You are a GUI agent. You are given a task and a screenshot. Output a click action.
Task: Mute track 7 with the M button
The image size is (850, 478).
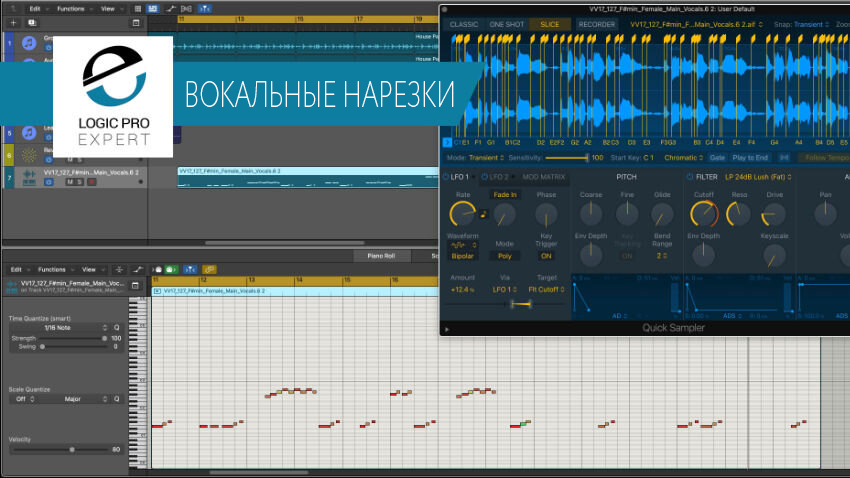point(69,182)
